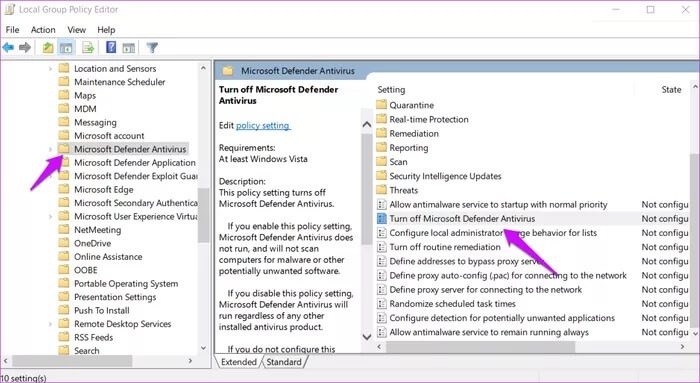
Task: Select Portable Operating System tree item
Action: tap(126, 283)
